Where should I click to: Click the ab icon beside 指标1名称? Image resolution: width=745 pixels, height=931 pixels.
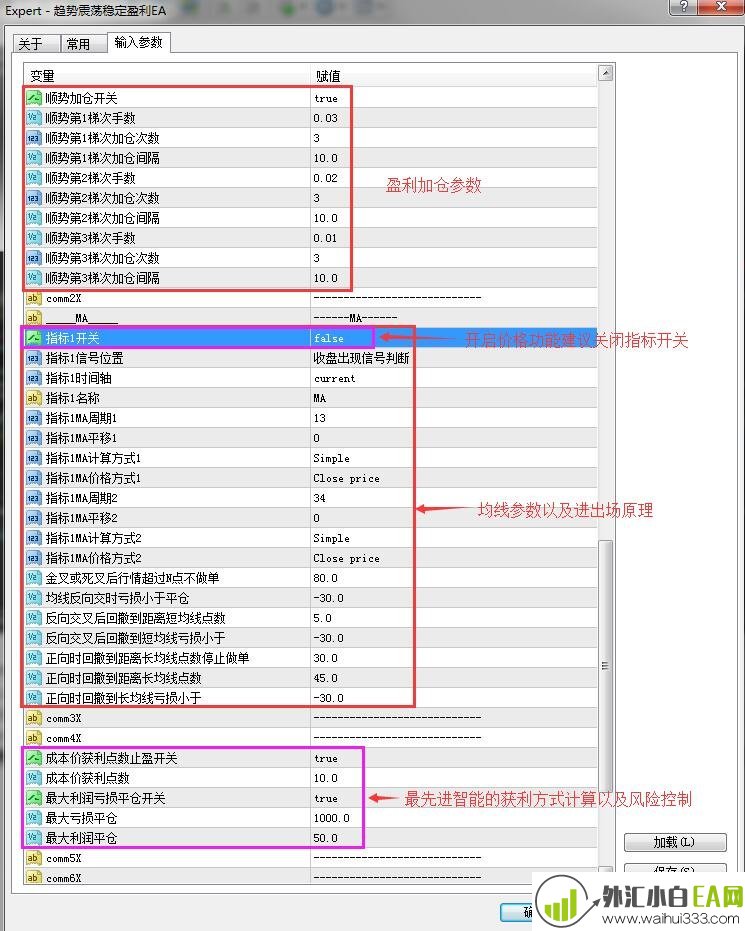(x=34, y=398)
